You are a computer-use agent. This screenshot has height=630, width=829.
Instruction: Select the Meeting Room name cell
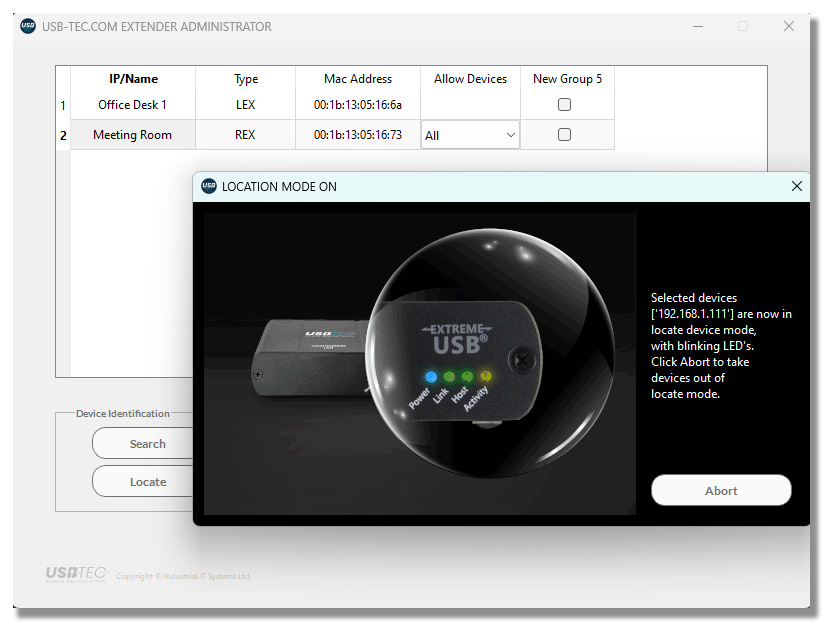point(133,135)
